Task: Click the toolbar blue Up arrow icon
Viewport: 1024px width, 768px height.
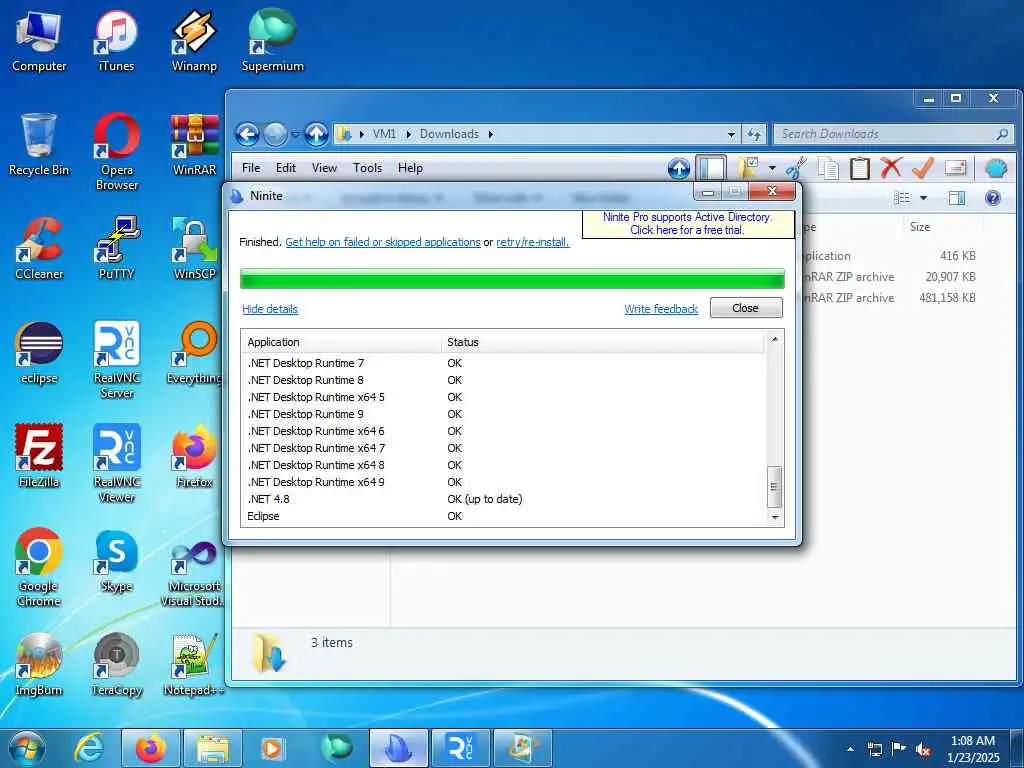Action: coord(679,168)
